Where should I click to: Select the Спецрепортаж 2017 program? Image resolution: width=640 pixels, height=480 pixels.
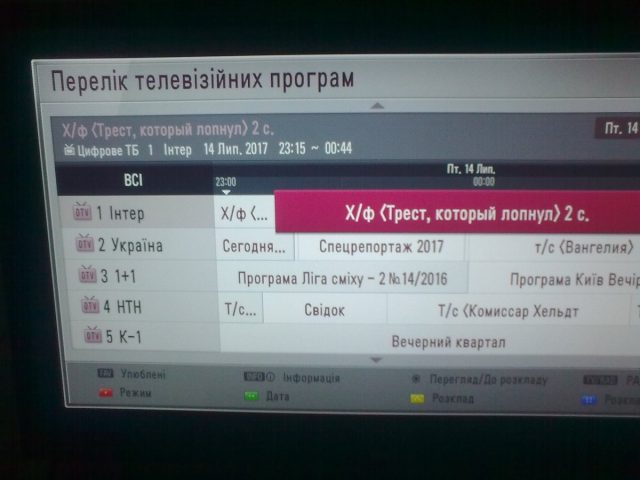pyautogui.click(x=381, y=247)
